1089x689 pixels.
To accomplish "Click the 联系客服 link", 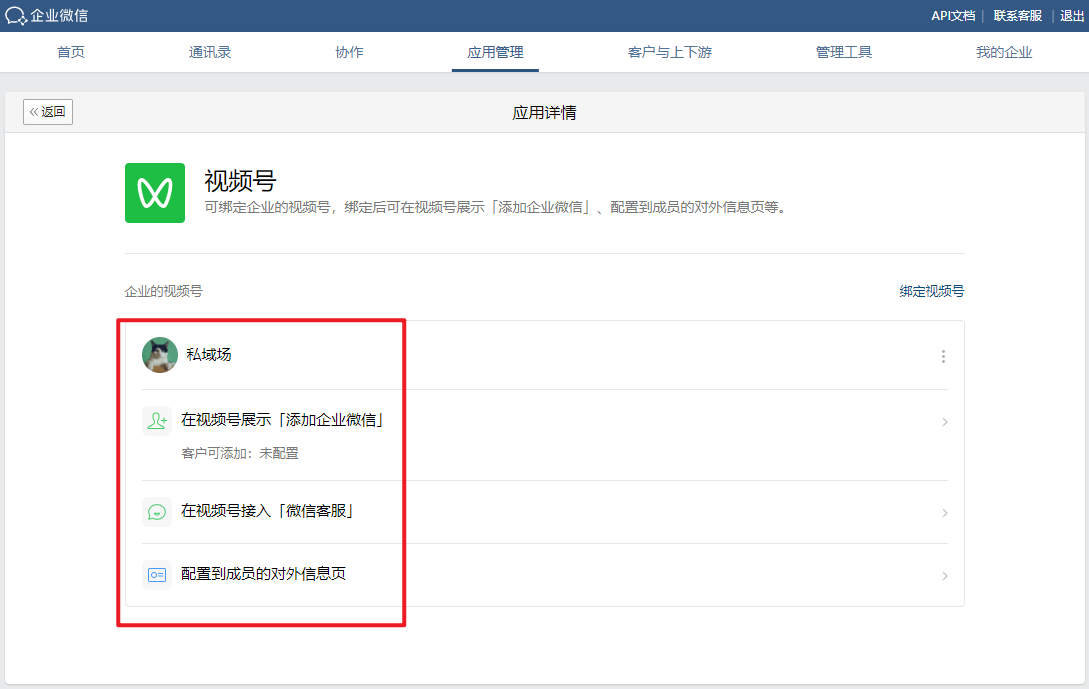I will coord(1017,15).
